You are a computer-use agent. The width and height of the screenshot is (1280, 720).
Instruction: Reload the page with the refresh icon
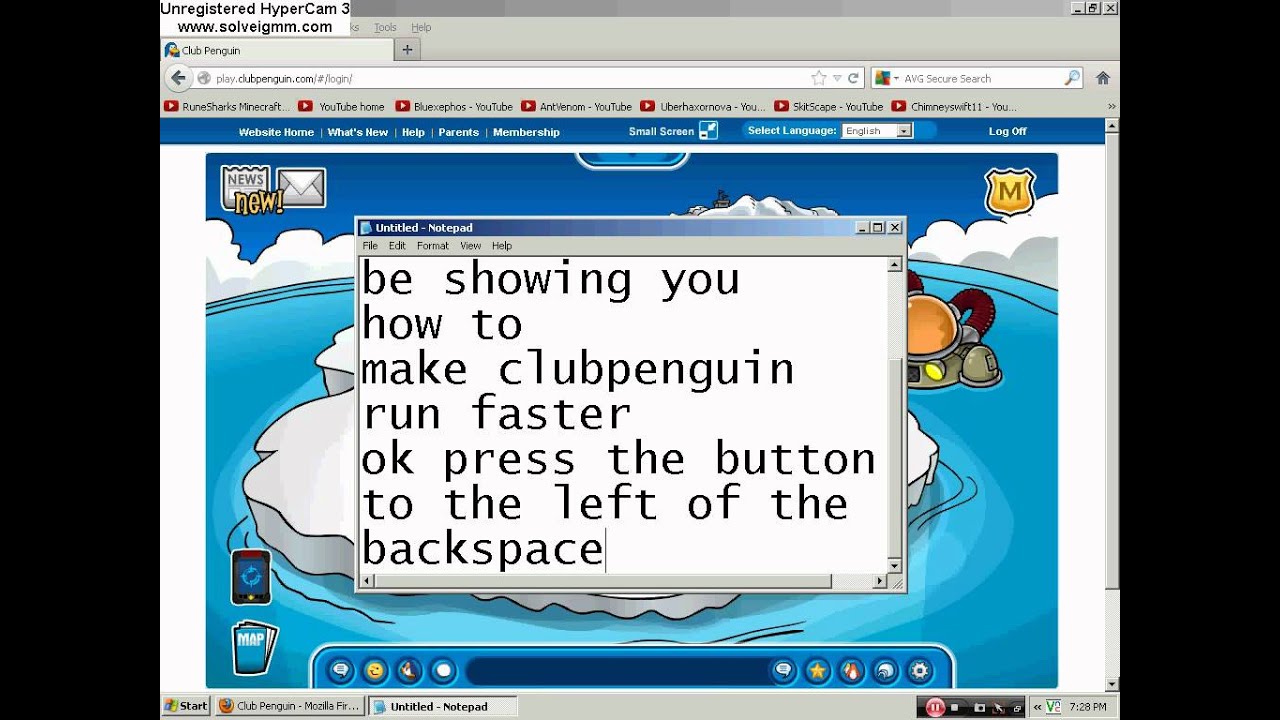click(853, 78)
